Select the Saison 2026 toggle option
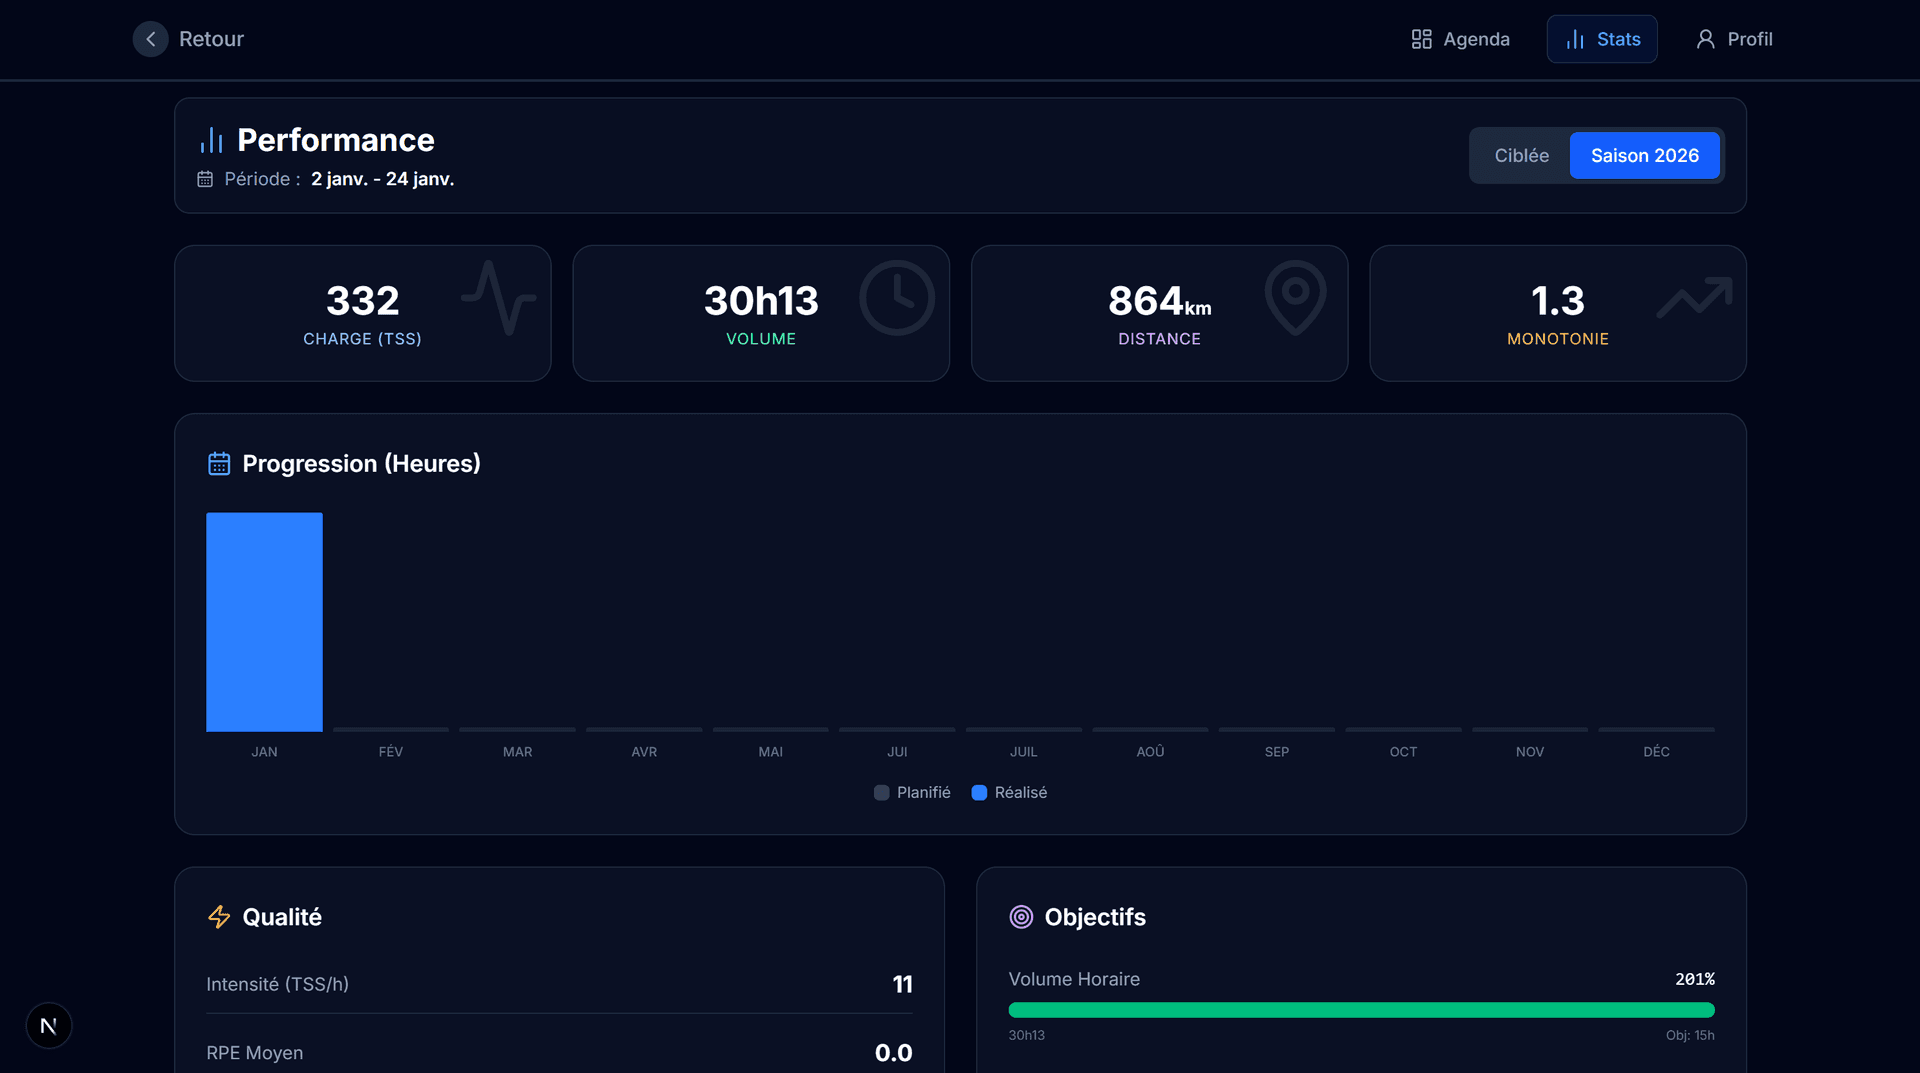The height and width of the screenshot is (1073, 1920). pyautogui.click(x=1644, y=156)
